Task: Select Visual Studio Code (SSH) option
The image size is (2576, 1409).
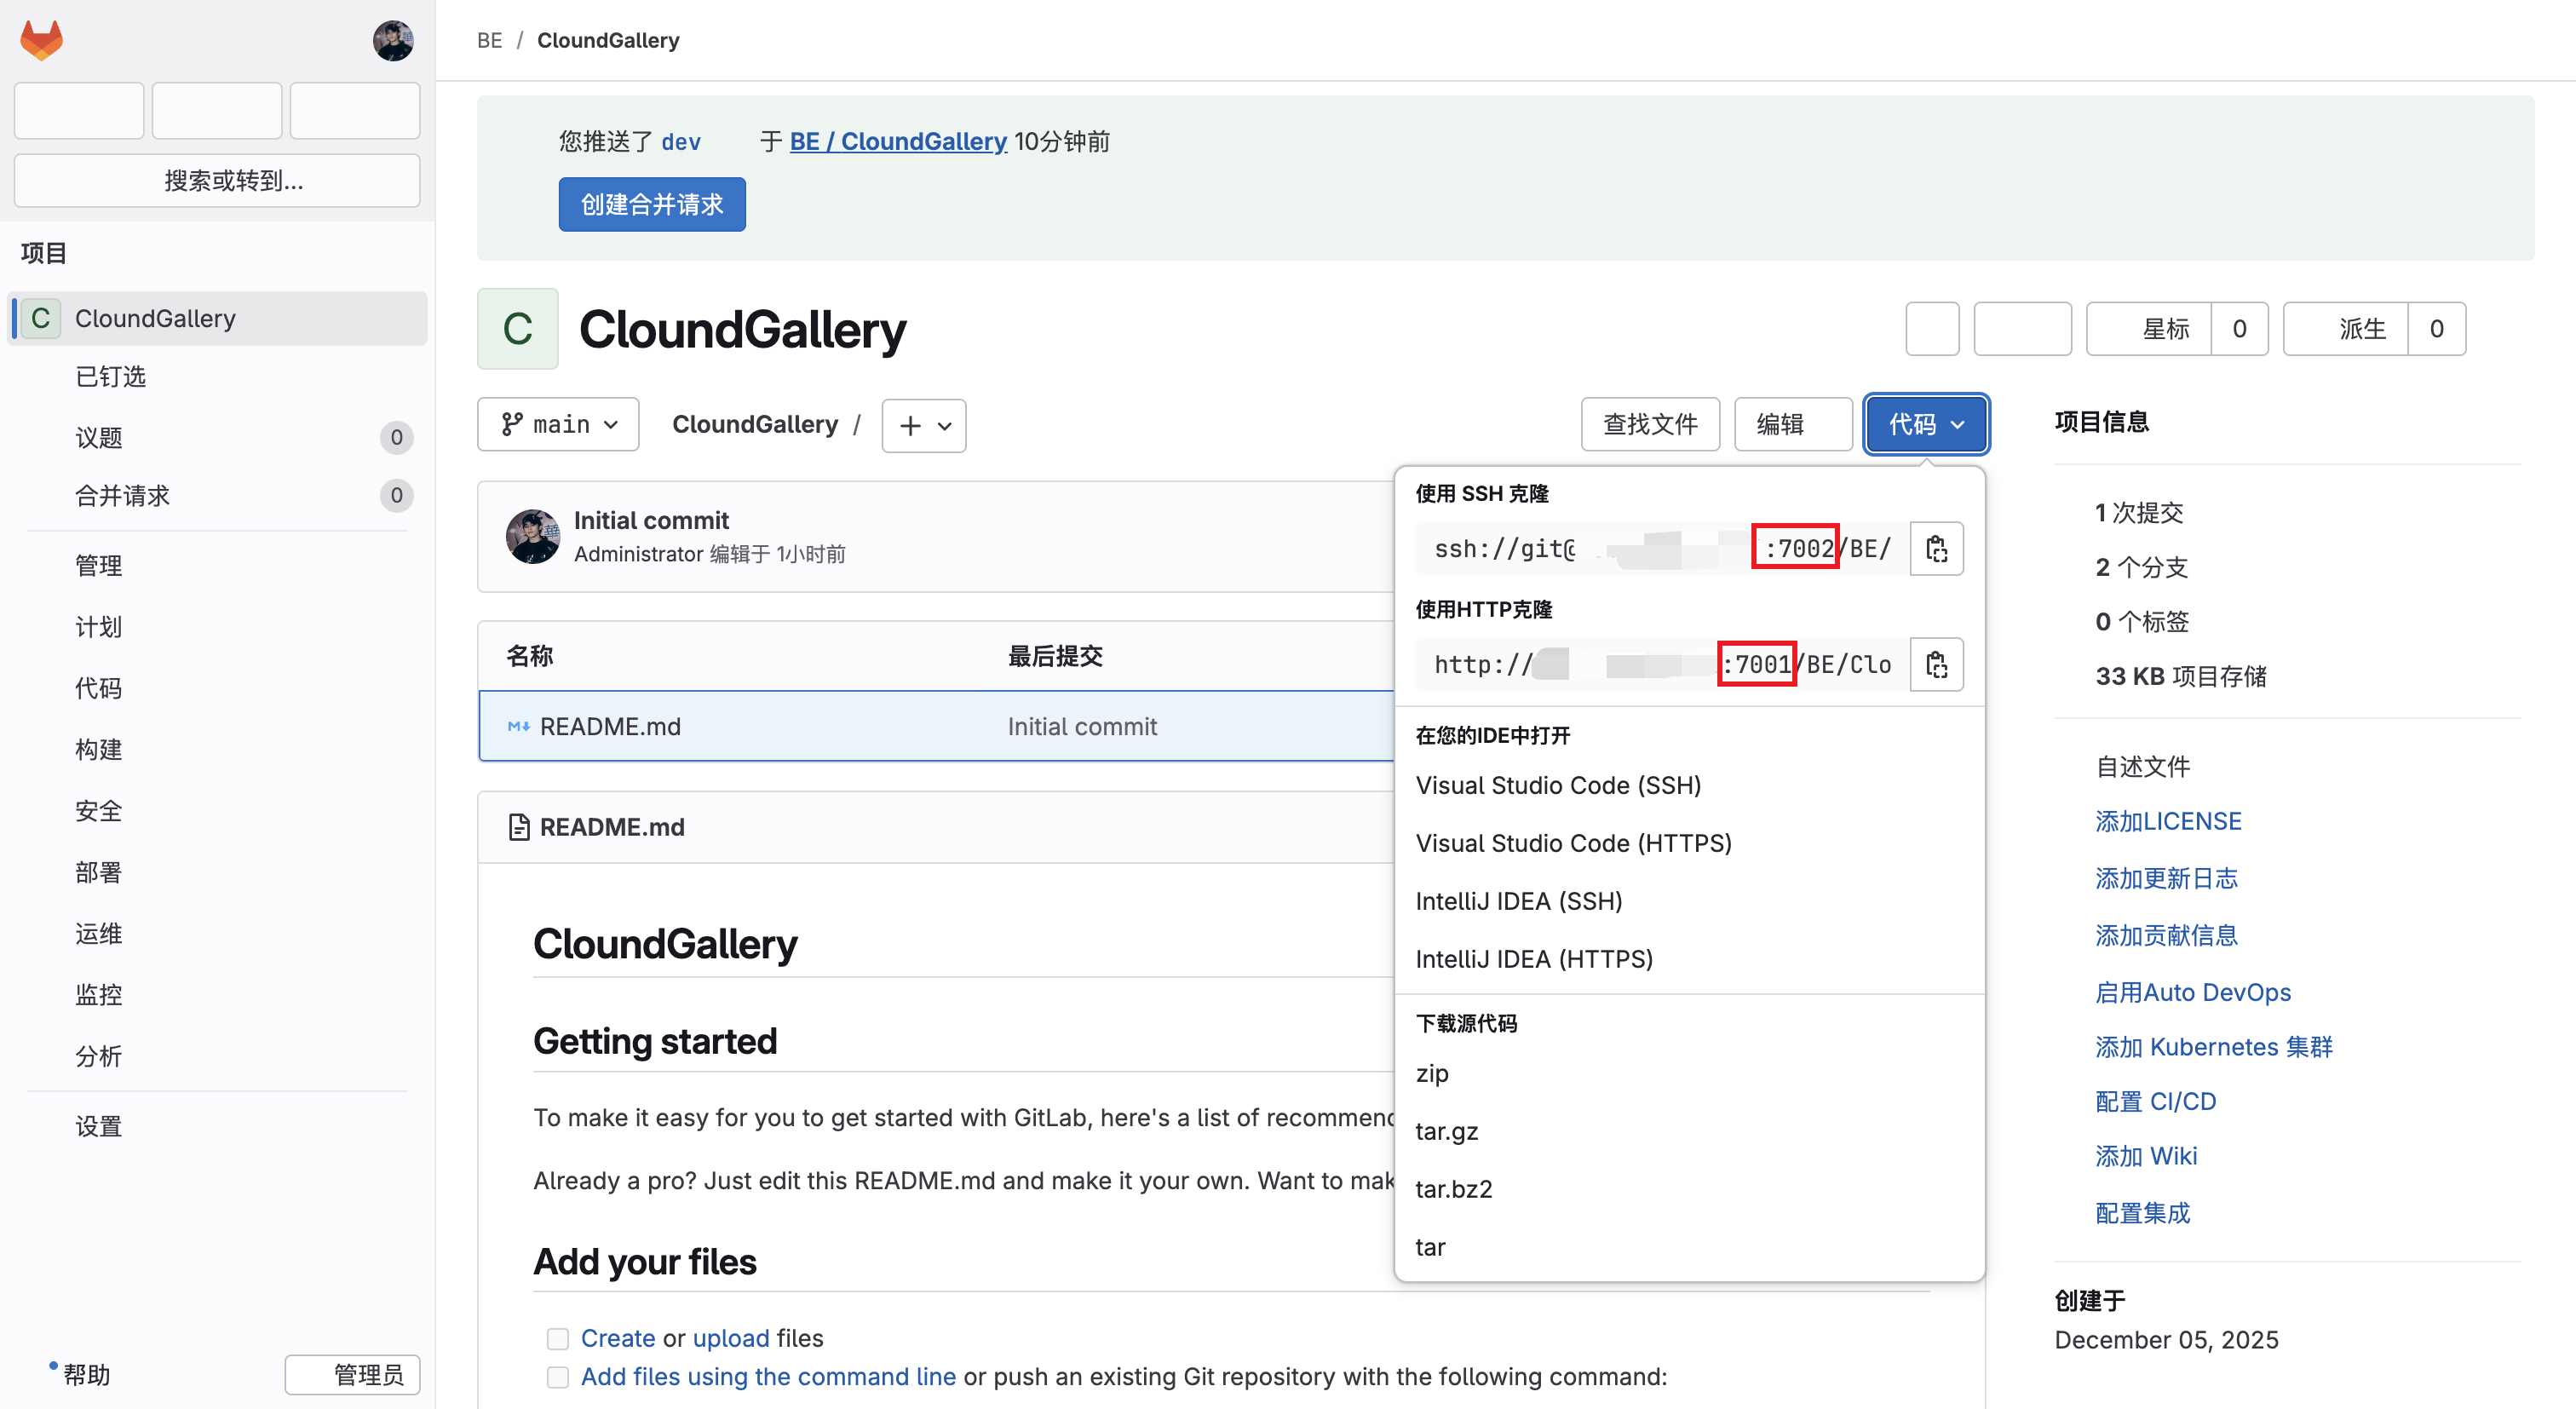Action: 1557,785
